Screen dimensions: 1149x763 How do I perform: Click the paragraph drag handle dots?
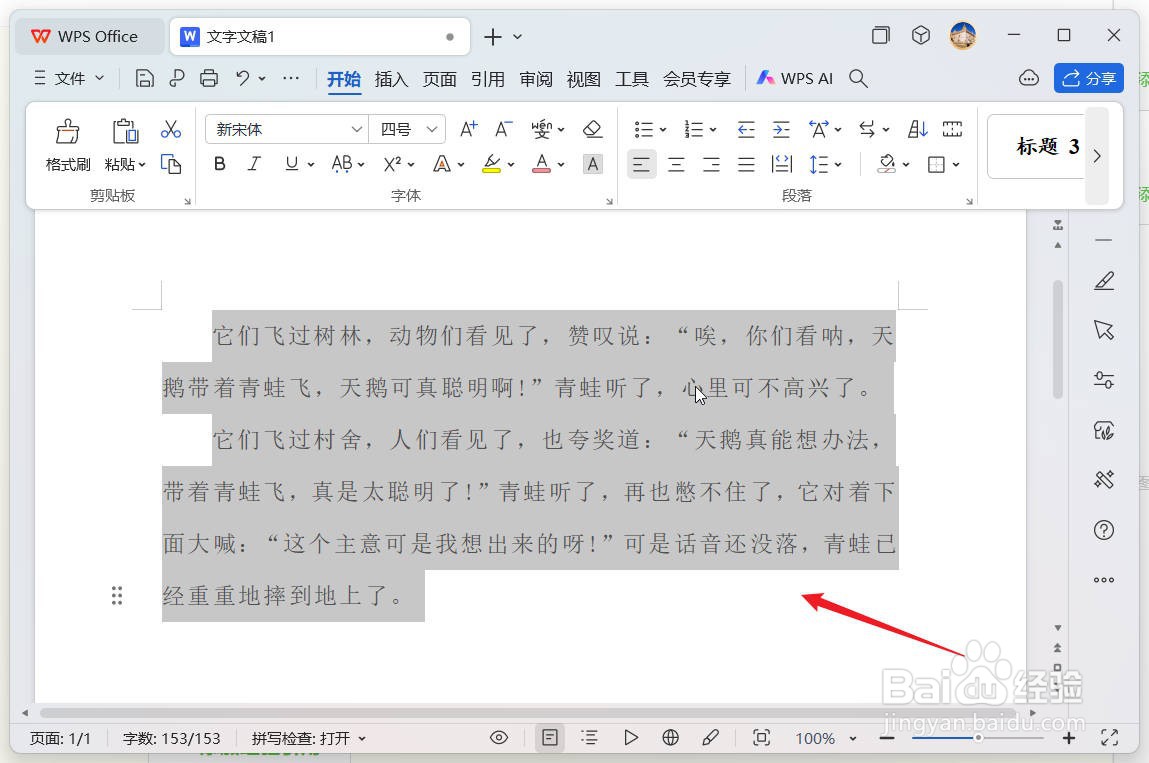pyautogui.click(x=117, y=595)
